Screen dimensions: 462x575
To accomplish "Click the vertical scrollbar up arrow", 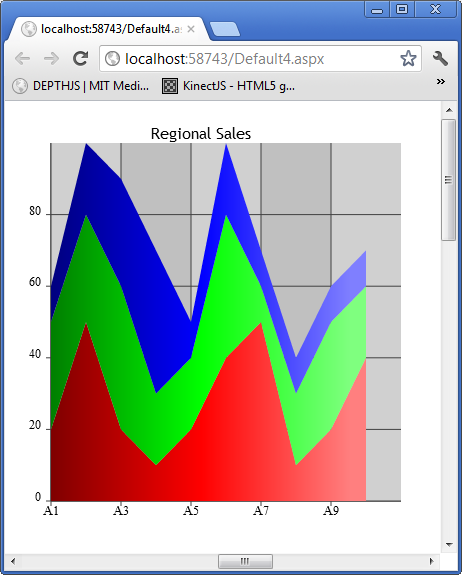I will [x=449, y=110].
